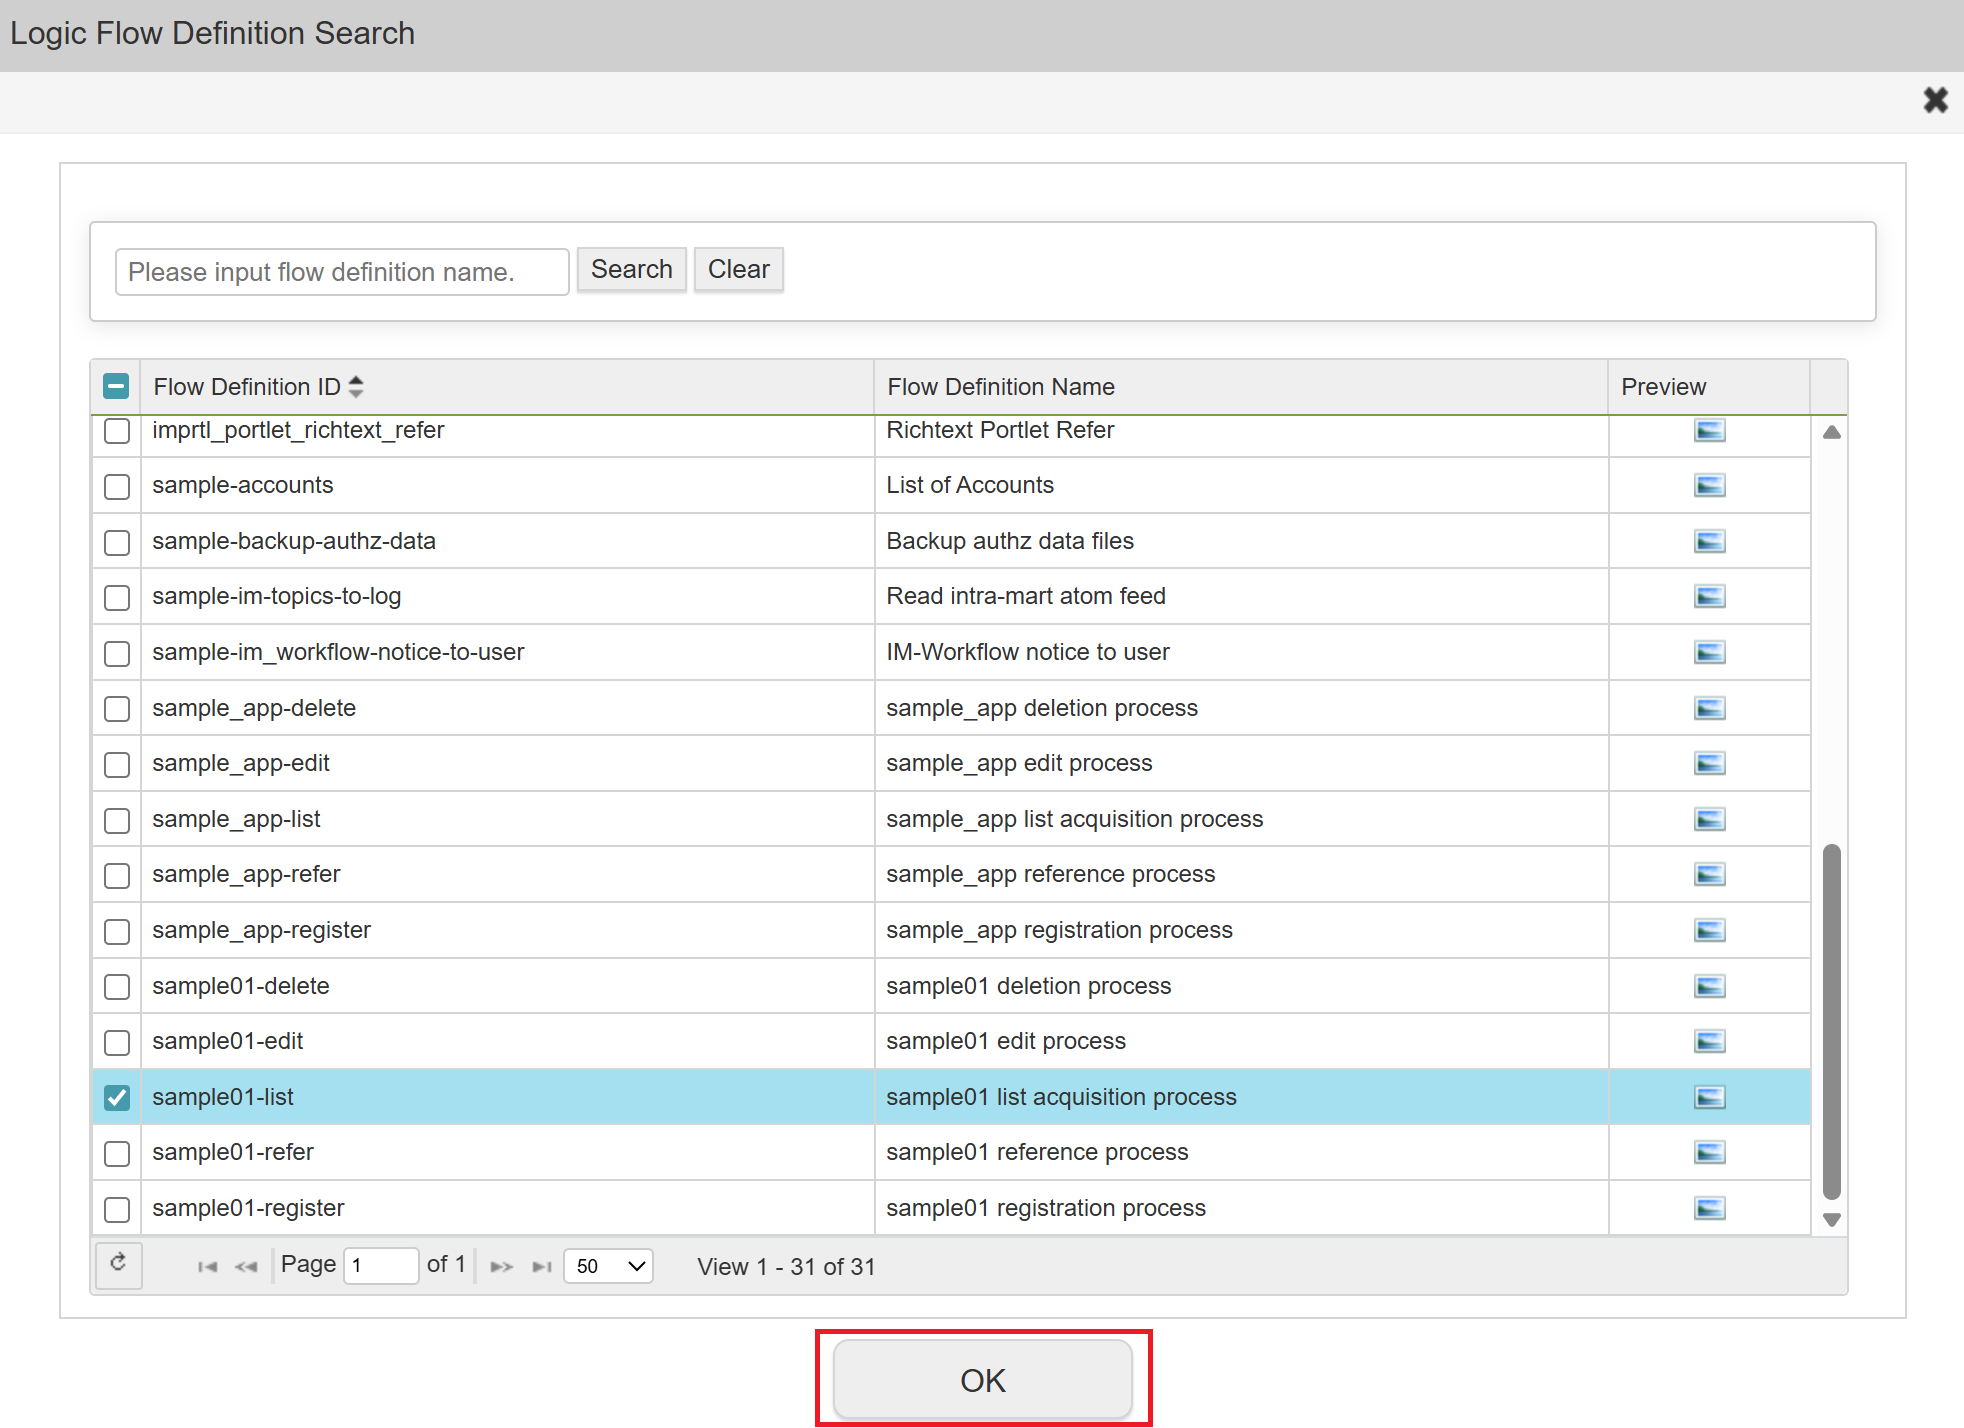Click the Flow Definition Name header

coord(1000,387)
